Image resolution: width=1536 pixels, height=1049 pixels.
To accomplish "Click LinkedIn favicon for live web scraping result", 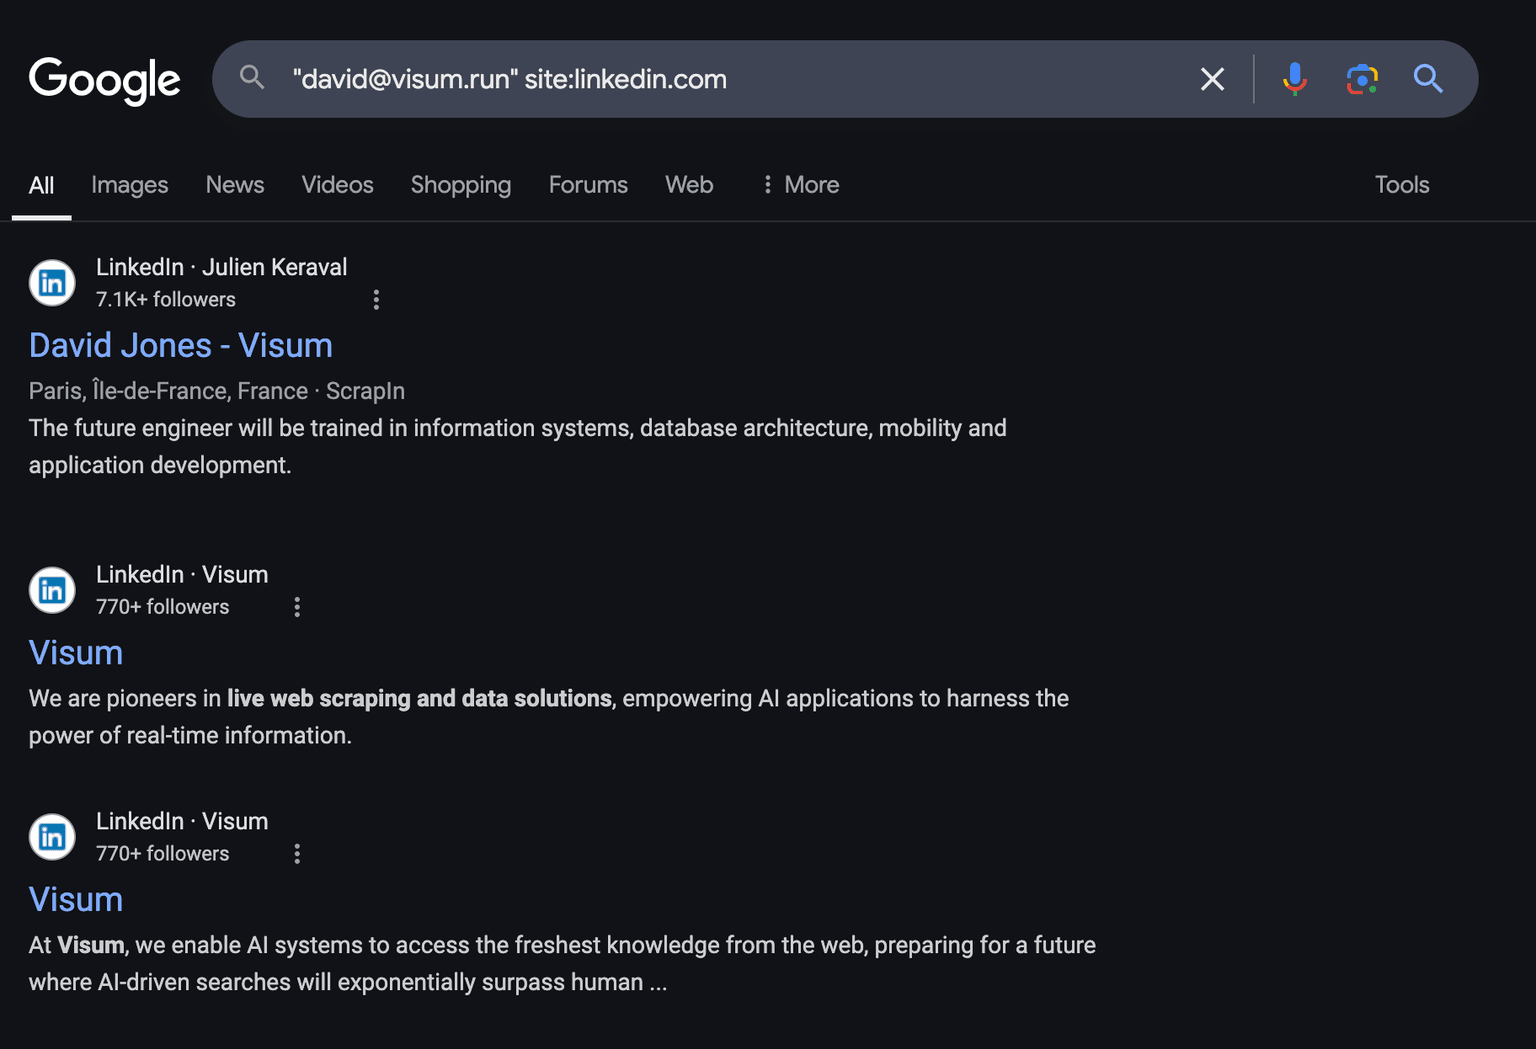I will coord(52,590).
